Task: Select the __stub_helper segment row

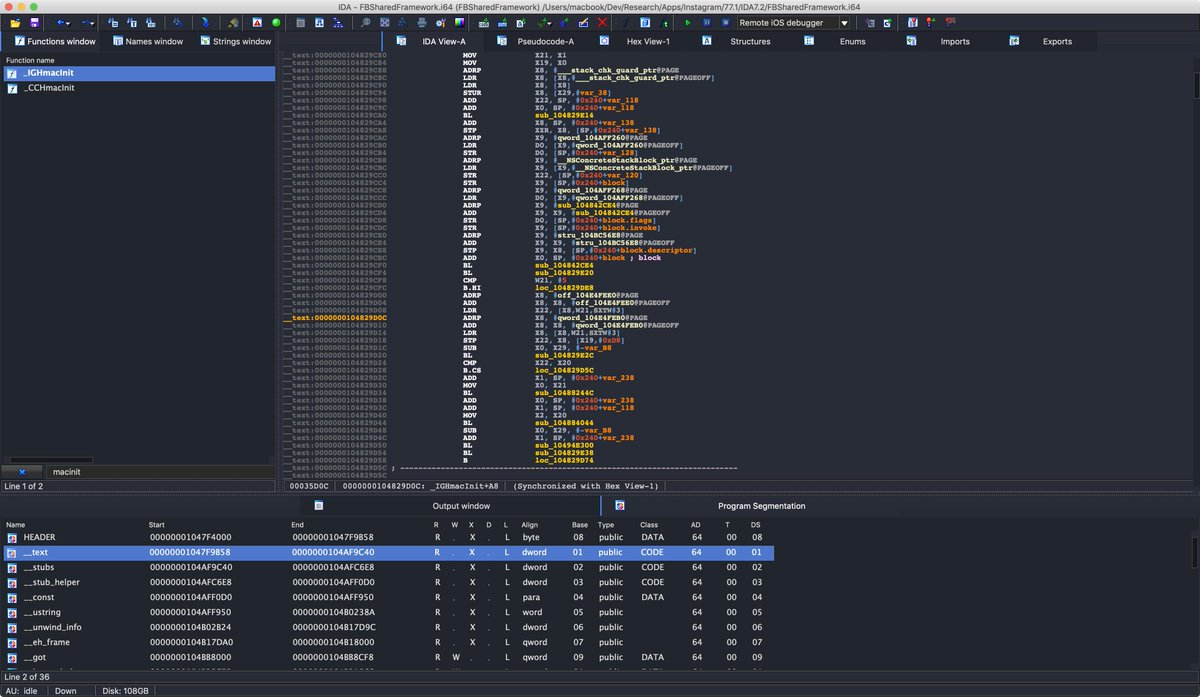Action: pos(388,582)
